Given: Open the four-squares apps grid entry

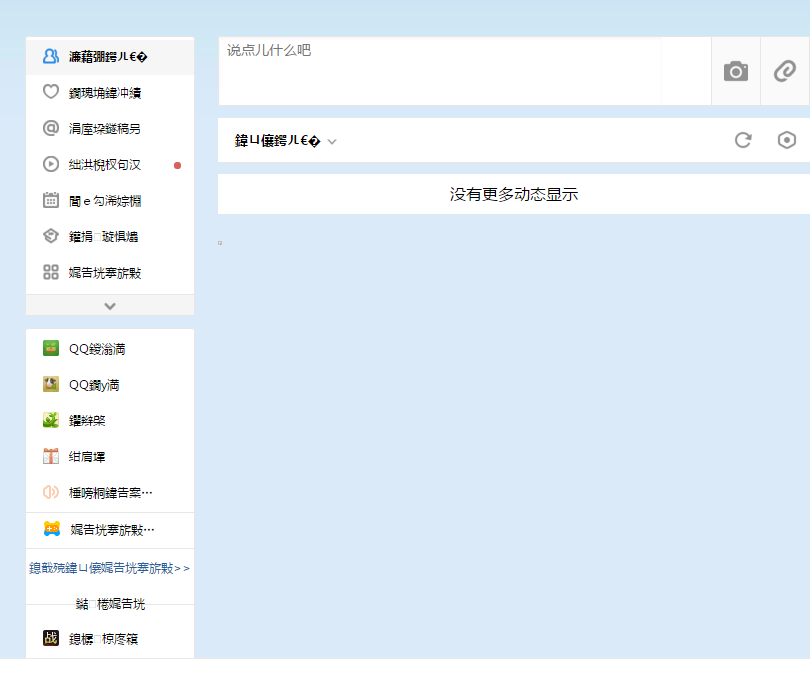Looking at the screenshot, I should click(x=110, y=273).
